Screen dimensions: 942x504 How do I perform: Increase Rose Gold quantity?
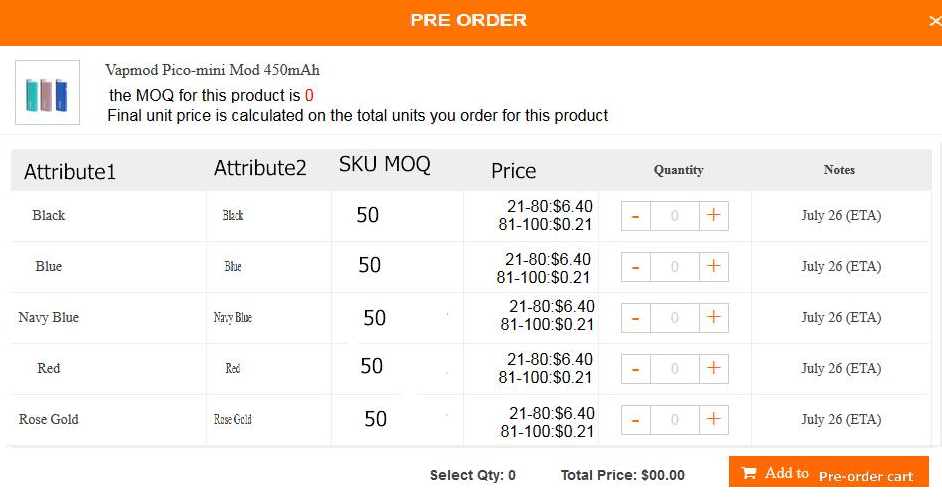[x=714, y=420]
